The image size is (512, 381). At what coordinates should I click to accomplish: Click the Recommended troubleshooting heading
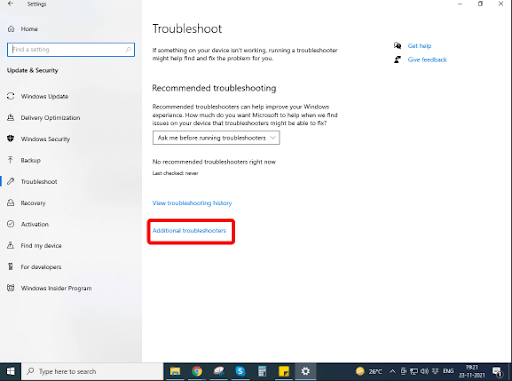(x=214, y=88)
